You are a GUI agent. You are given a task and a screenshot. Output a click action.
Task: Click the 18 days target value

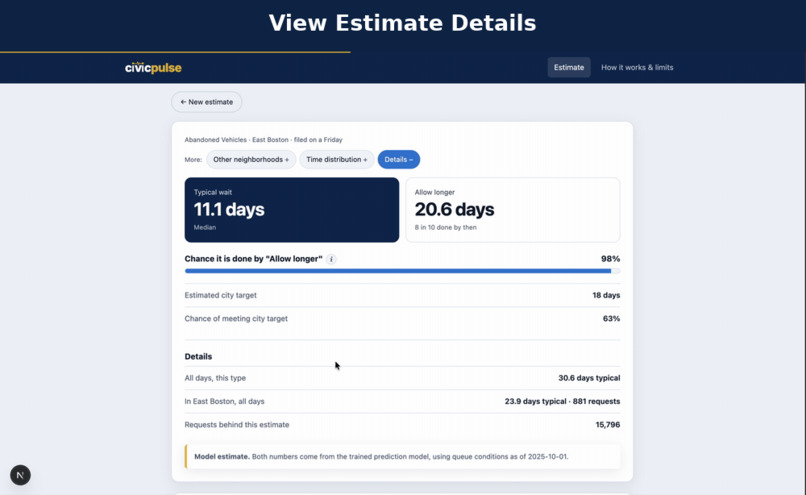point(606,295)
